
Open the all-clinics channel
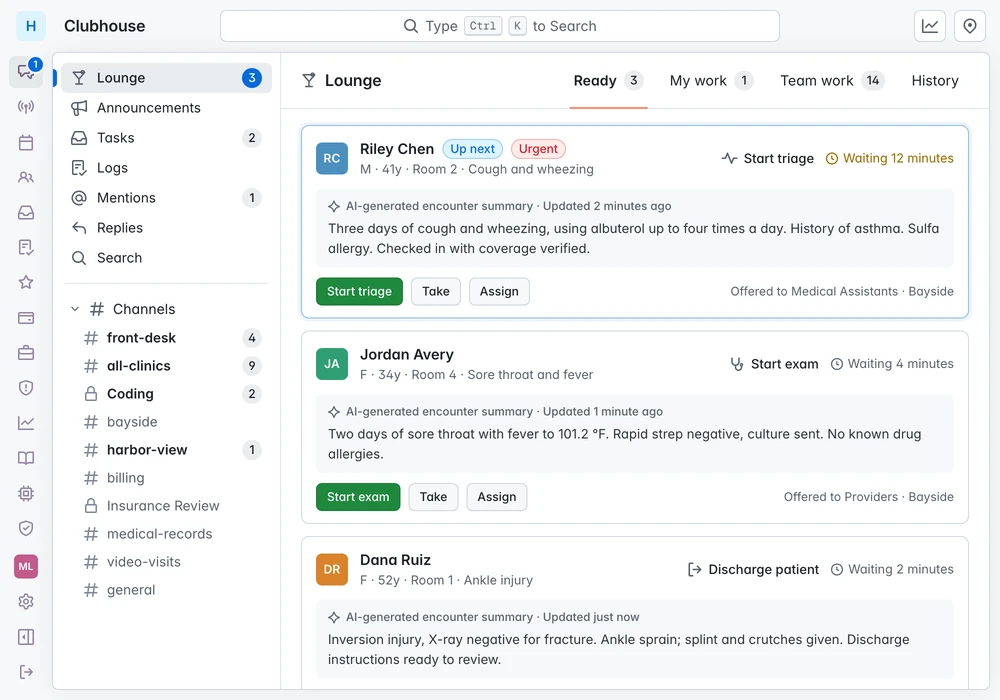coord(172,366)
